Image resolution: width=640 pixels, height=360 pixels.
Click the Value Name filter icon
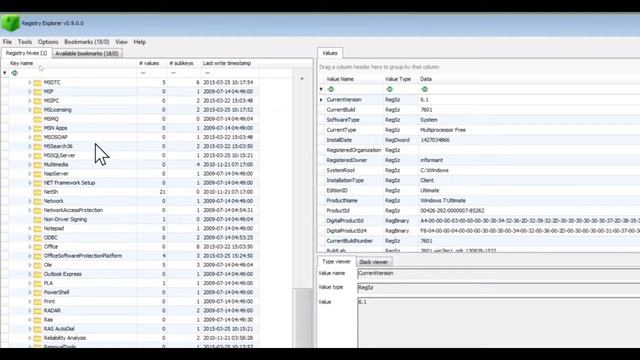pos(331,89)
